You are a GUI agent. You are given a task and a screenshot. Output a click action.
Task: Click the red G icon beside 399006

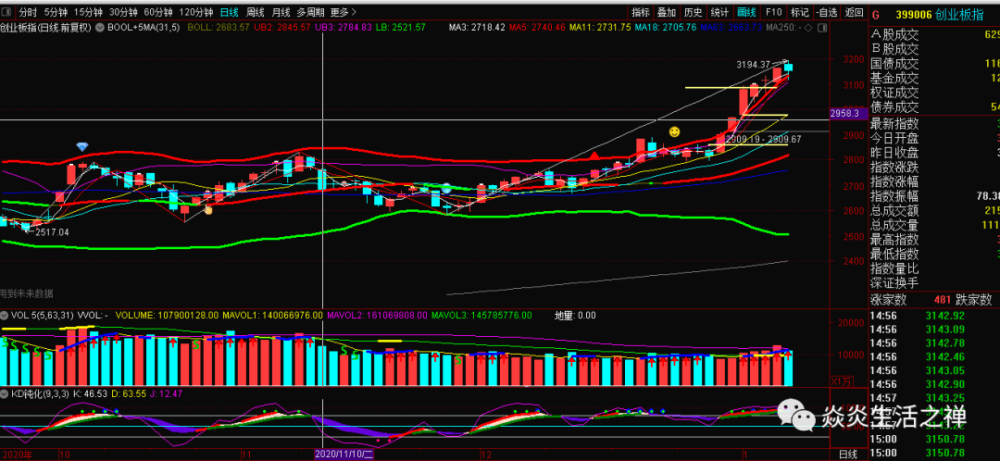876,15
